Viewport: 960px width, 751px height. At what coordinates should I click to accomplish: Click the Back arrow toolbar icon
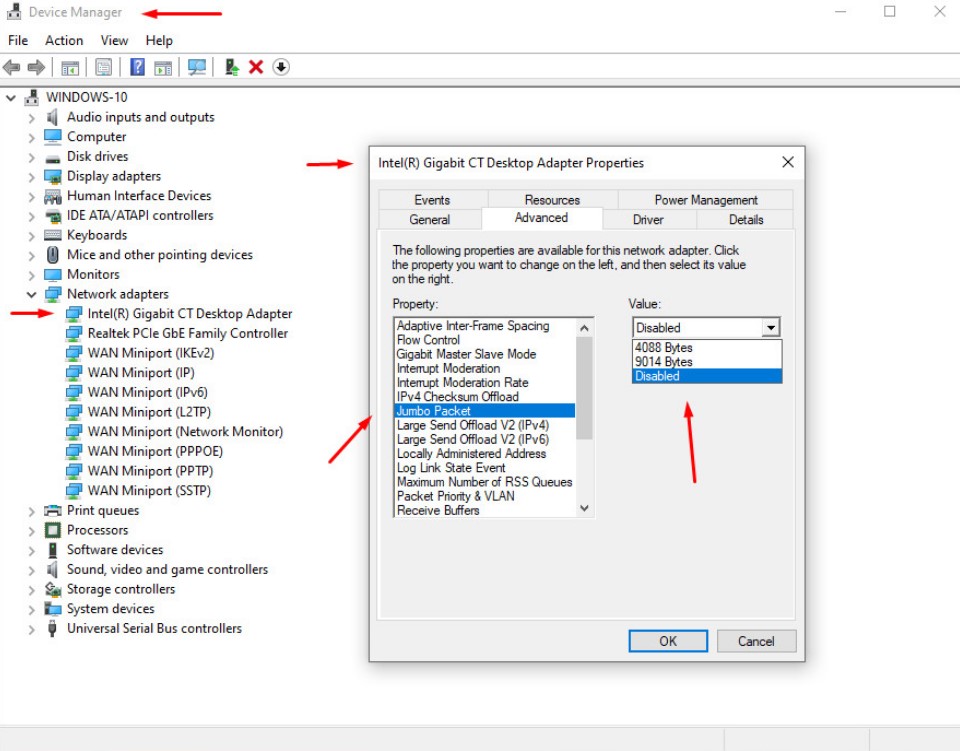pos(12,67)
